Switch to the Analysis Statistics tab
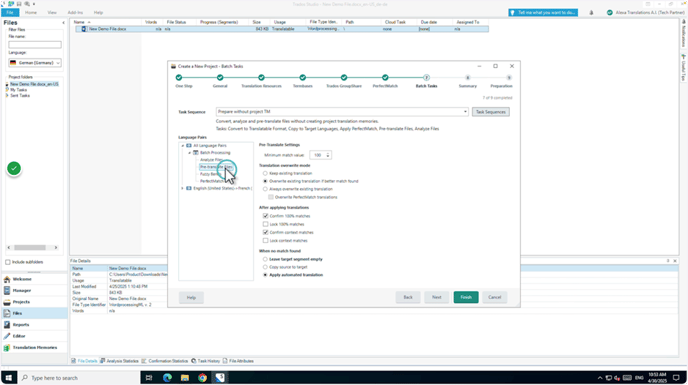Screen dimensions: 688x385 pos(119,361)
